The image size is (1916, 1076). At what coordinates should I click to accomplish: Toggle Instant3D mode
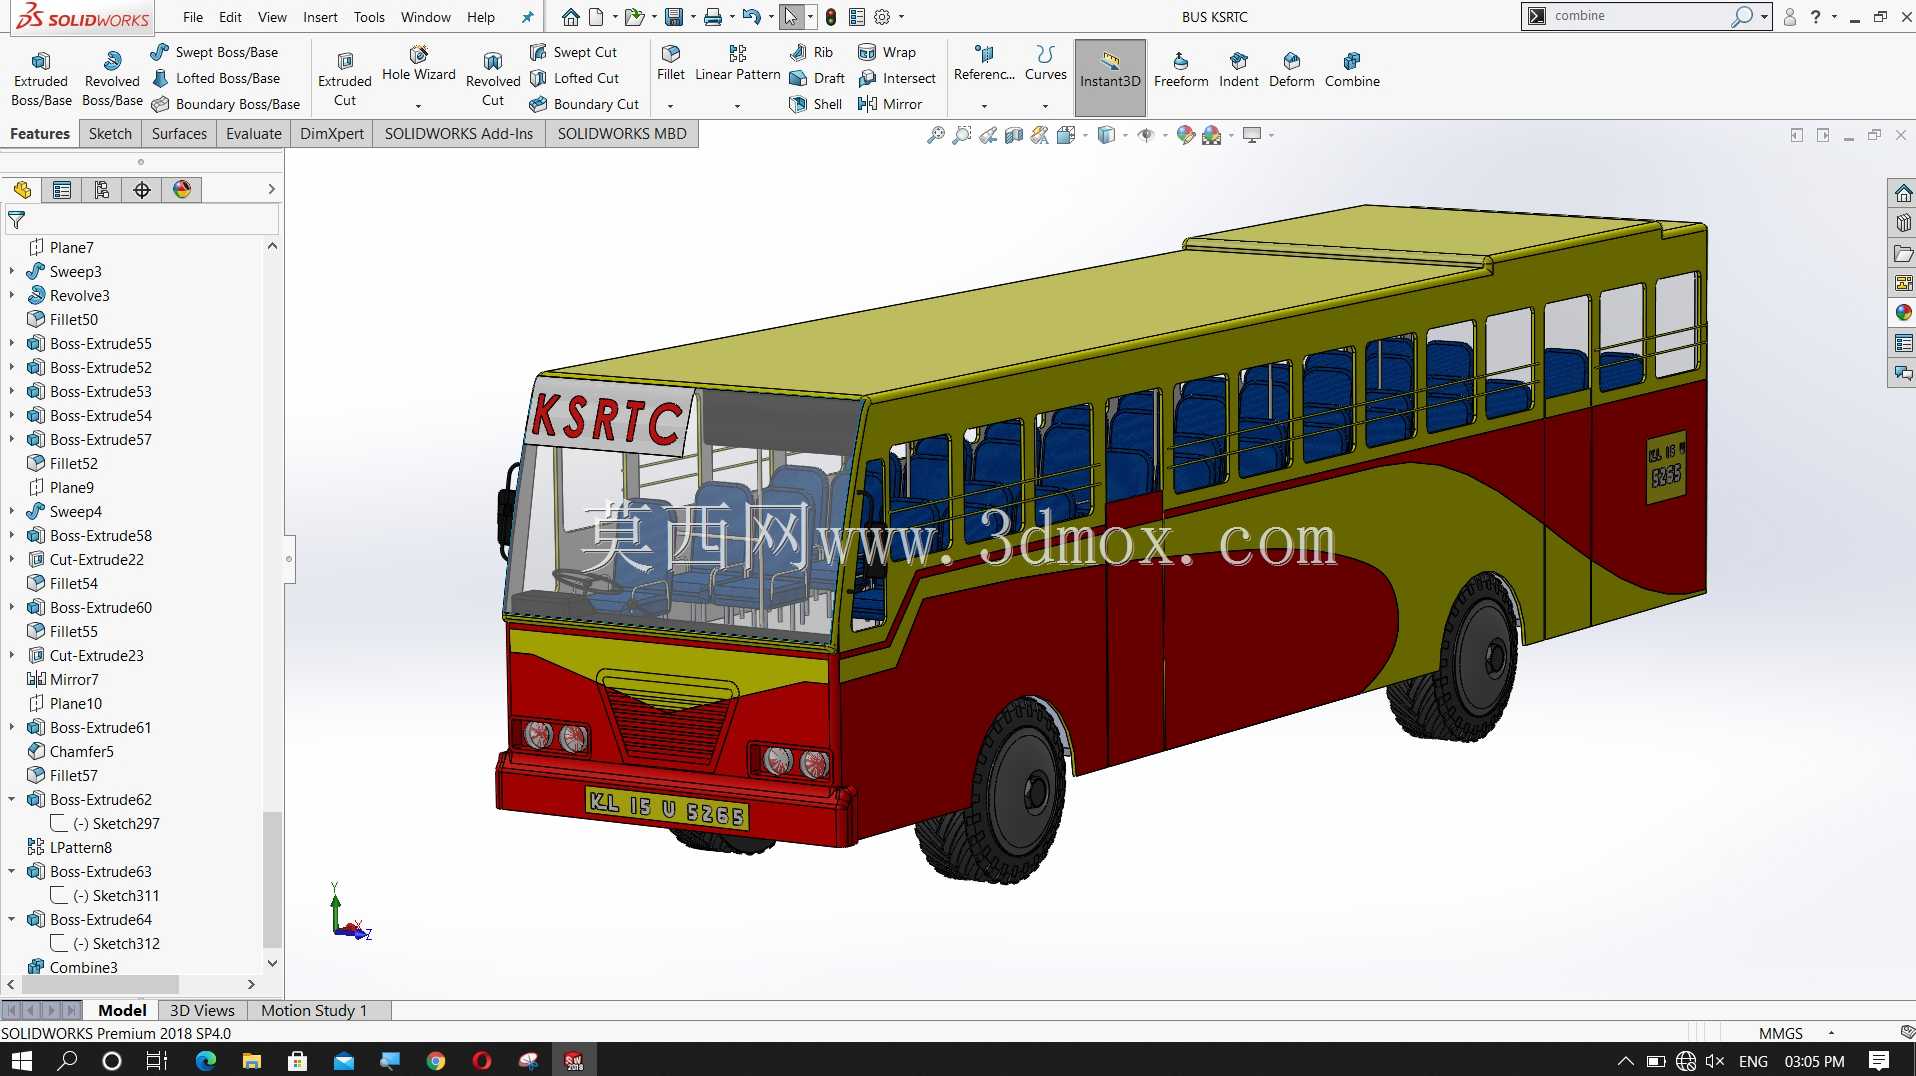1110,77
